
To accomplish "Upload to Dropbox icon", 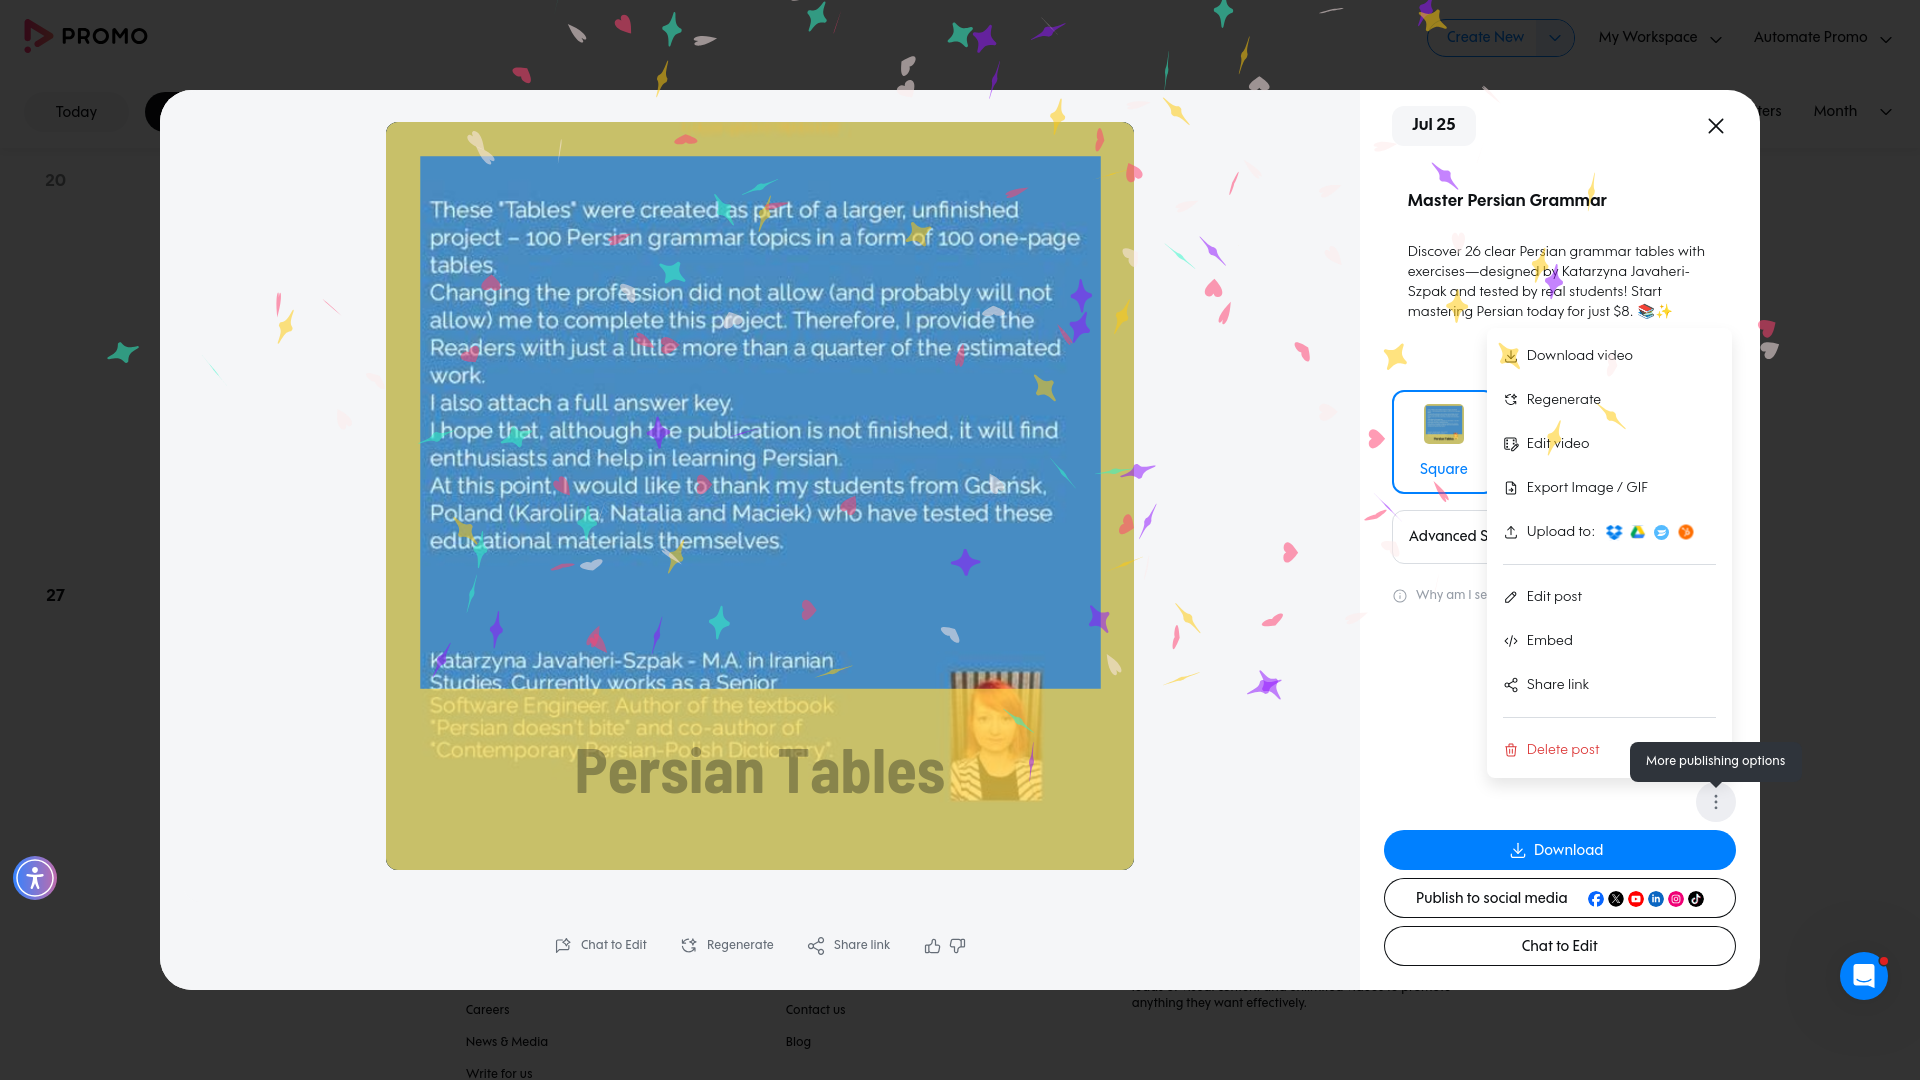I will [x=1614, y=532].
